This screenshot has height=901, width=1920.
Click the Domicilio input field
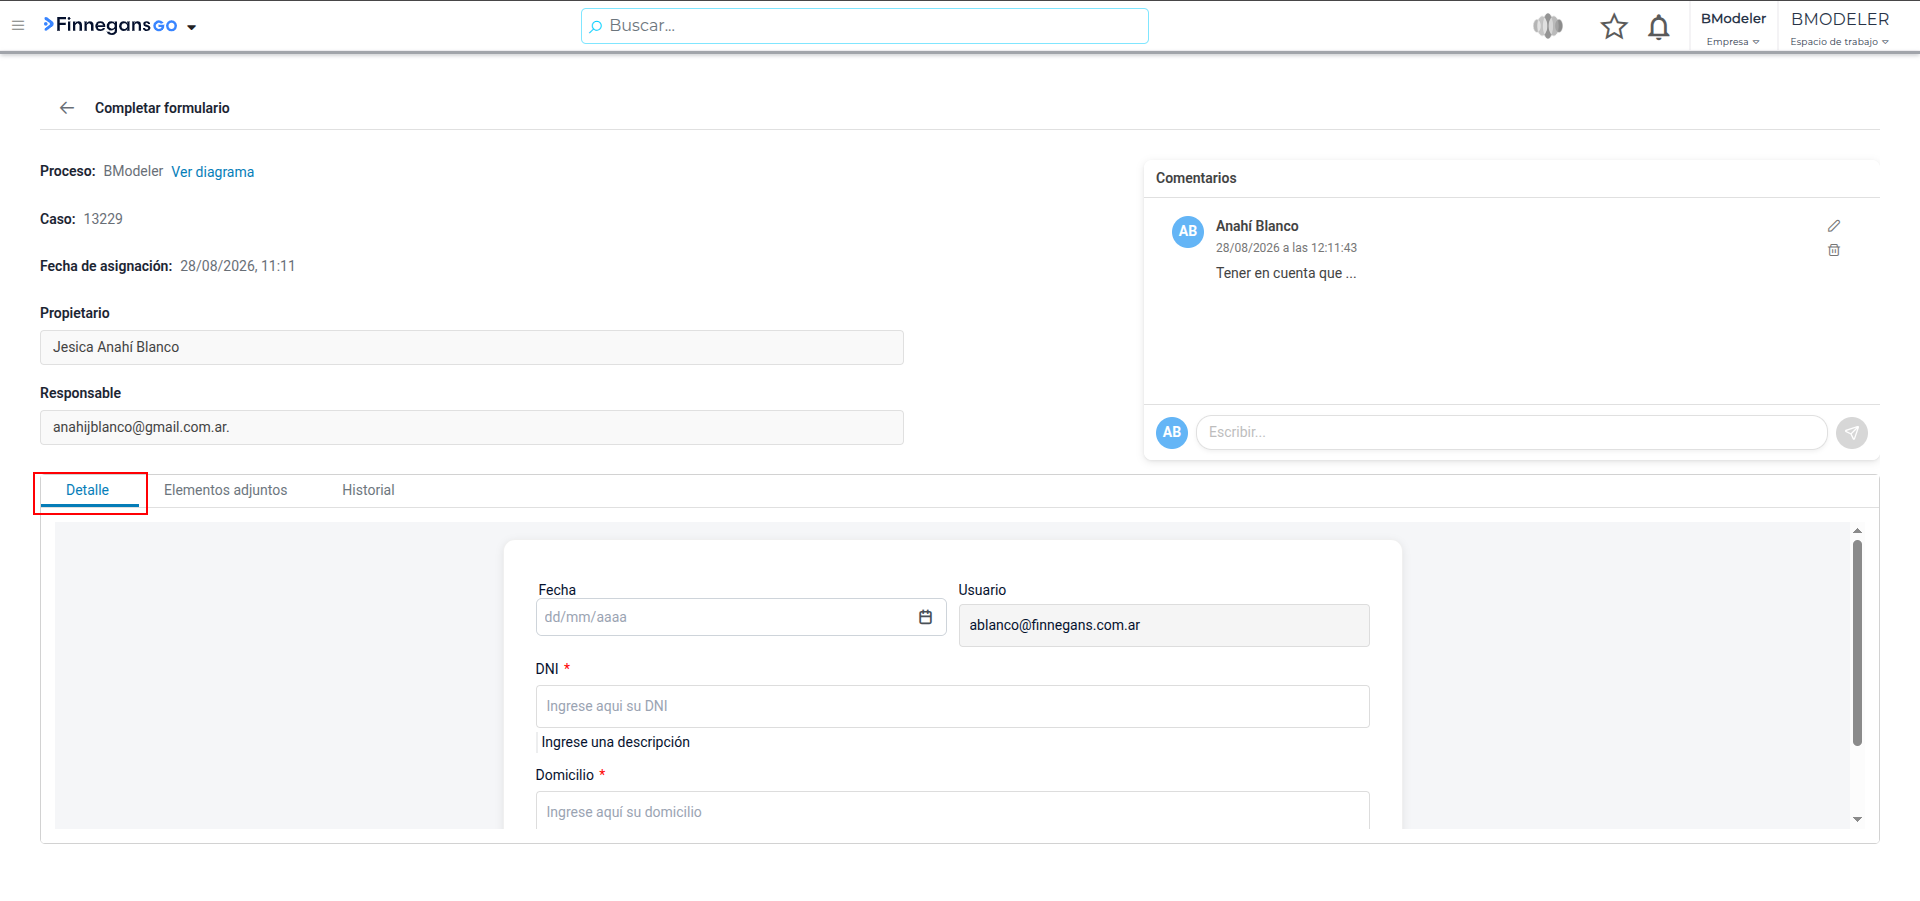(x=952, y=811)
